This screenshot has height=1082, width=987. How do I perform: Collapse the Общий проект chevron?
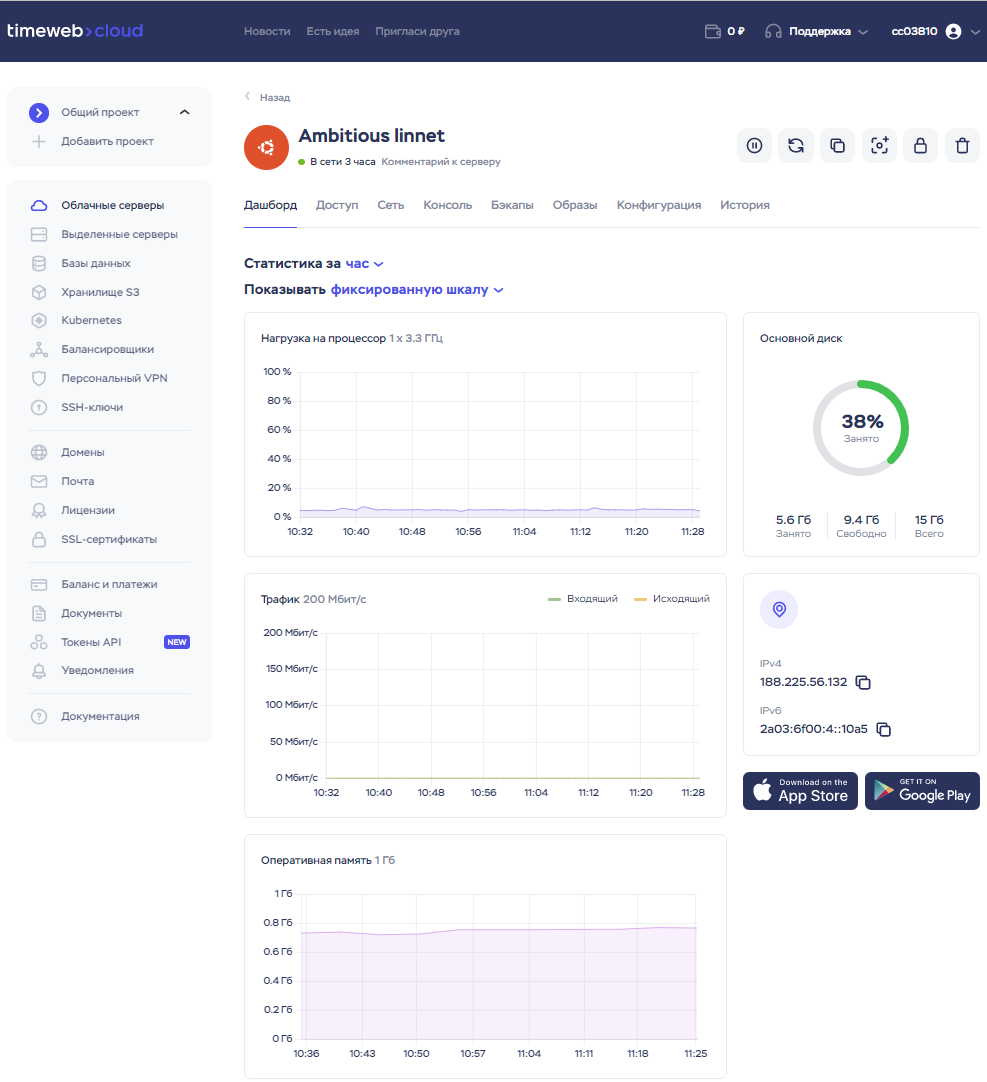[184, 112]
